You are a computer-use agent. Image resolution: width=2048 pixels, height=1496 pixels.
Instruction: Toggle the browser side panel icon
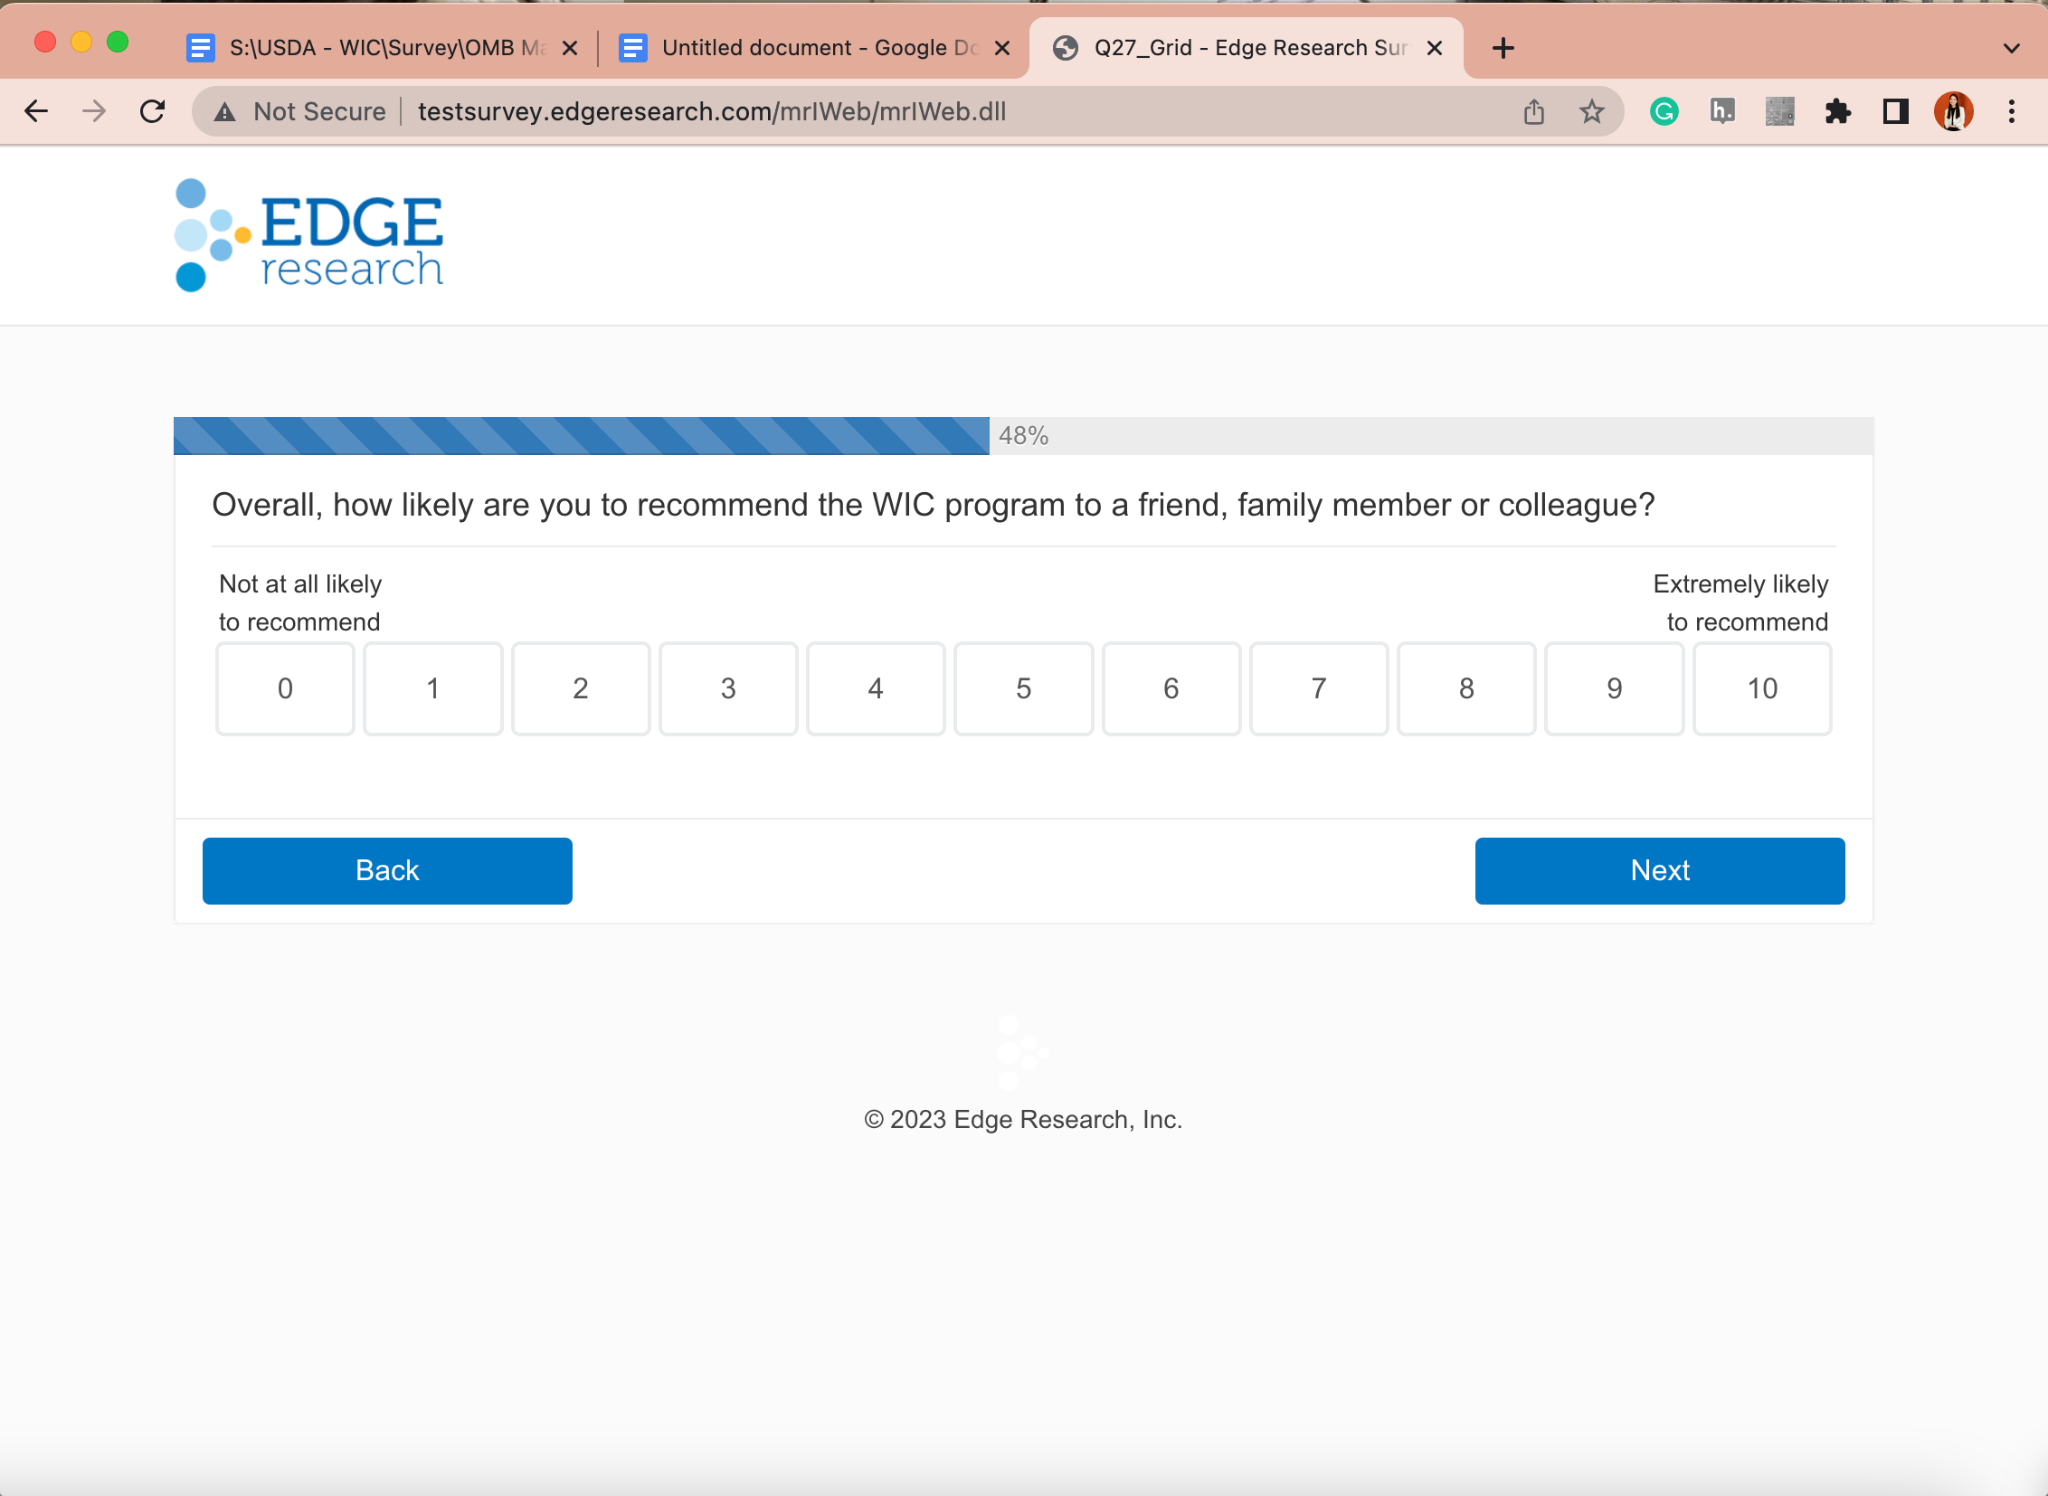(1895, 111)
